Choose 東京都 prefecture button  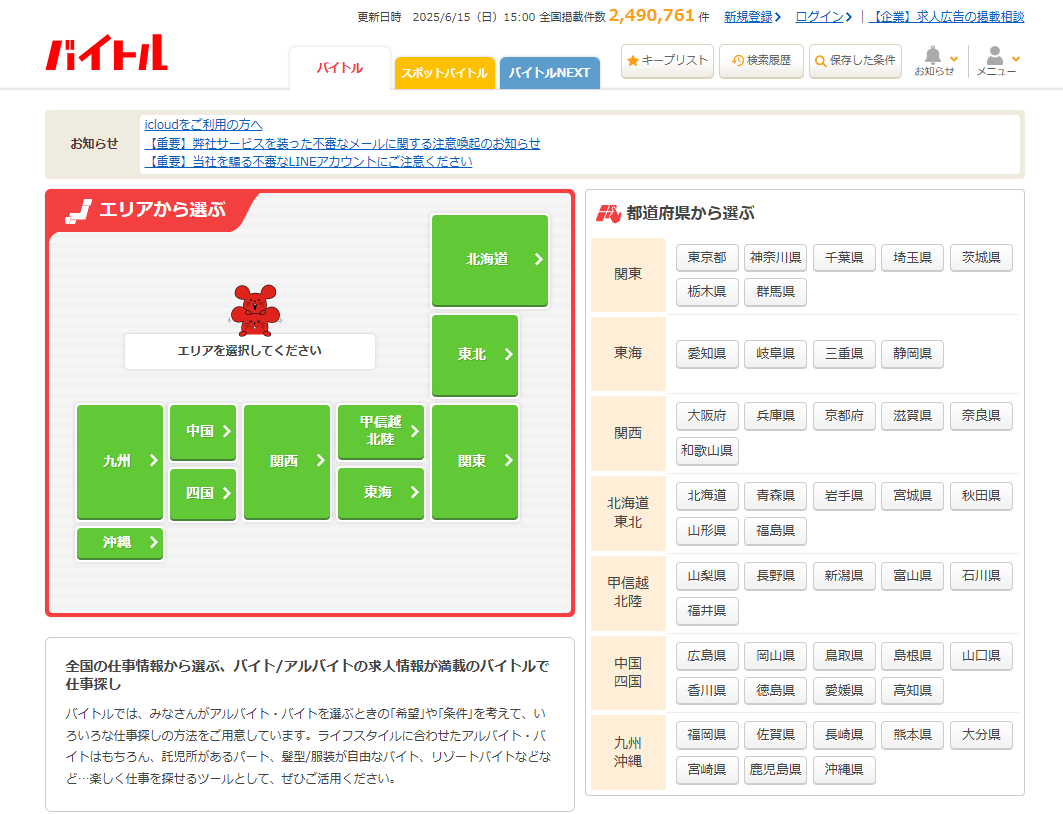click(707, 258)
